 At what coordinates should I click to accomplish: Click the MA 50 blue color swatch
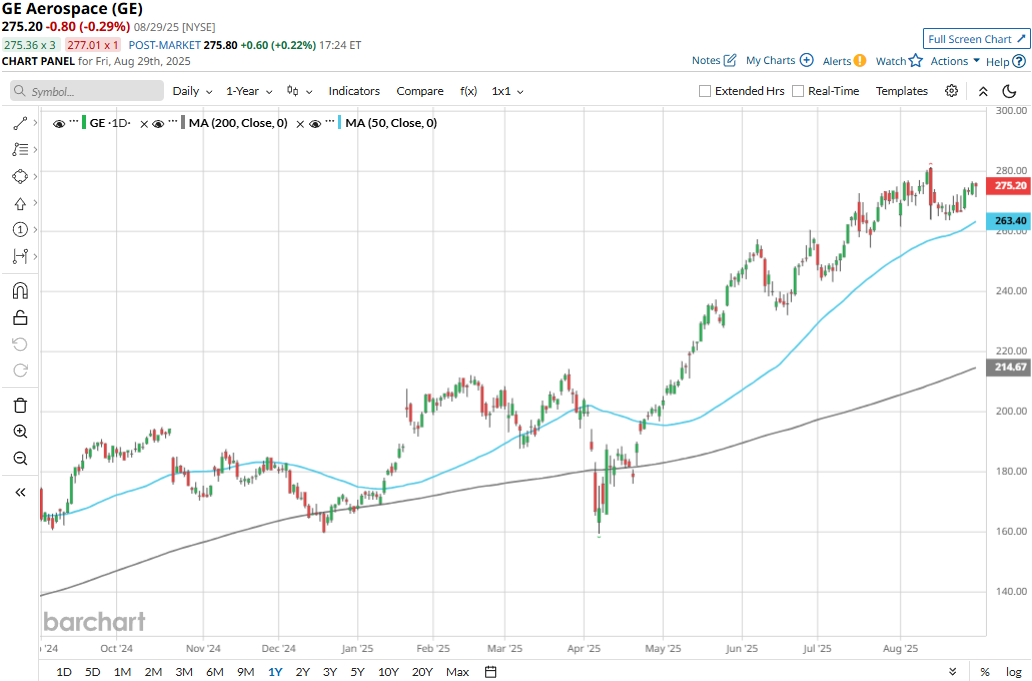click(340, 123)
